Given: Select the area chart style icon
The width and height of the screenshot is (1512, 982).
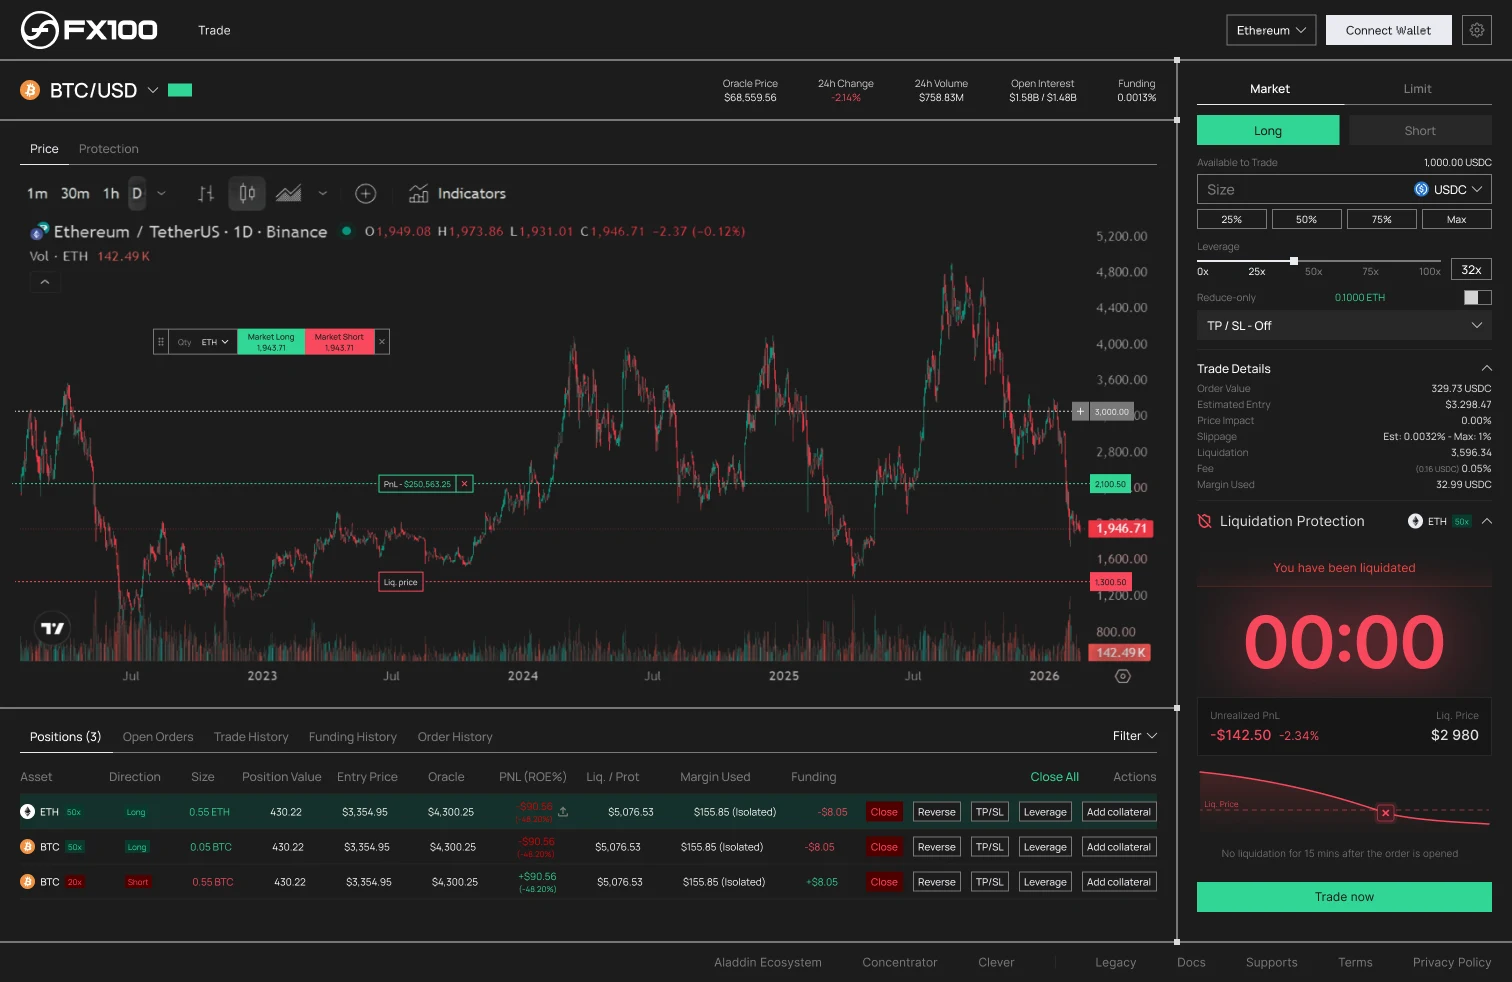Looking at the screenshot, I should 289,193.
